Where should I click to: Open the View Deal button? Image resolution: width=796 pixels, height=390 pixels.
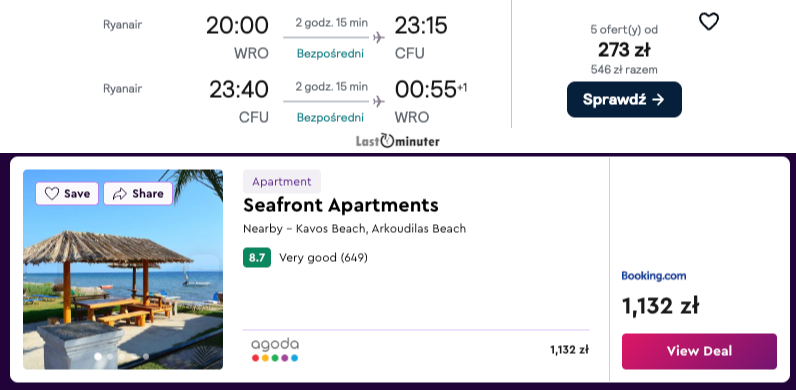tap(699, 351)
